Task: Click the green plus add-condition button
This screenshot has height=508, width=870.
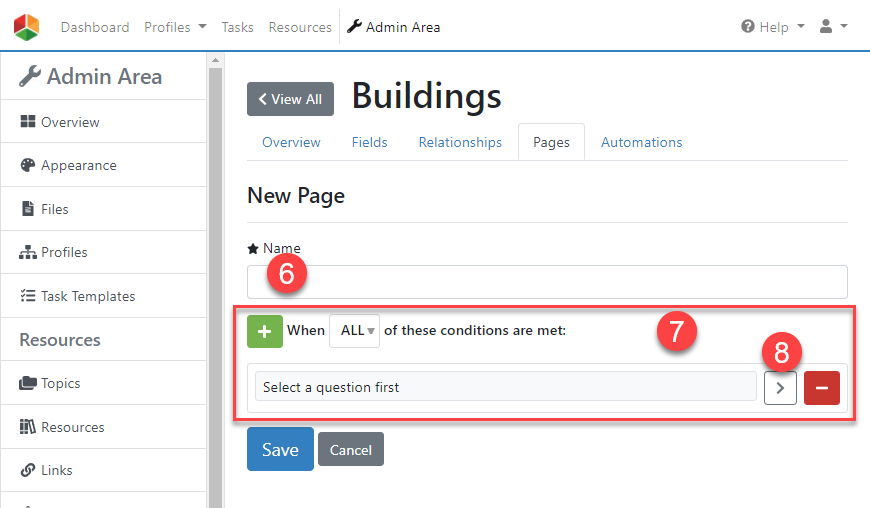Action: pyautogui.click(x=265, y=331)
